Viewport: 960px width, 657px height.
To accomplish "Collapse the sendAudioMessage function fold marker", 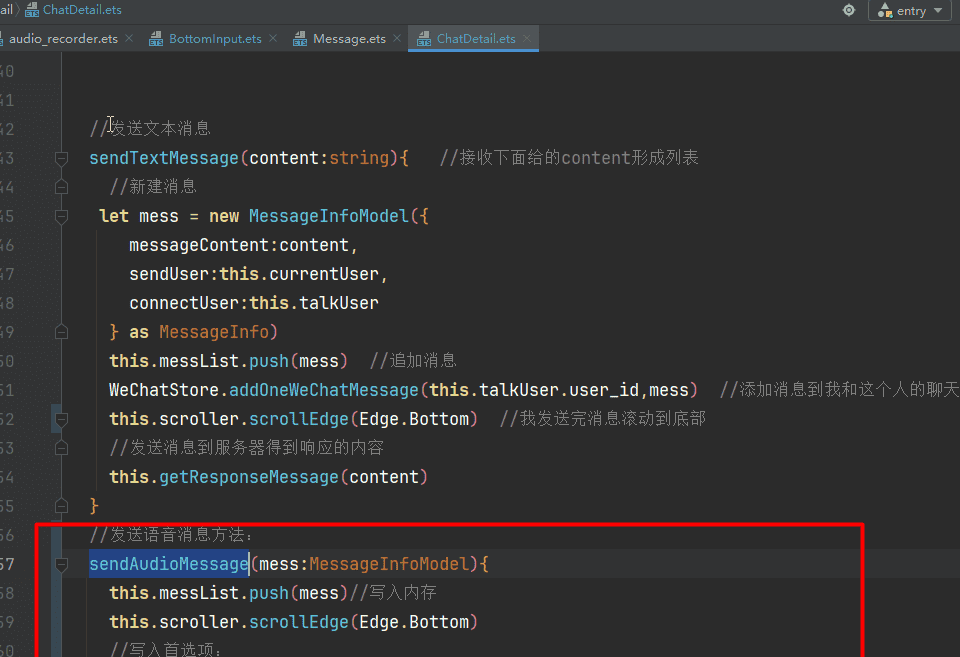I will pos(61,564).
